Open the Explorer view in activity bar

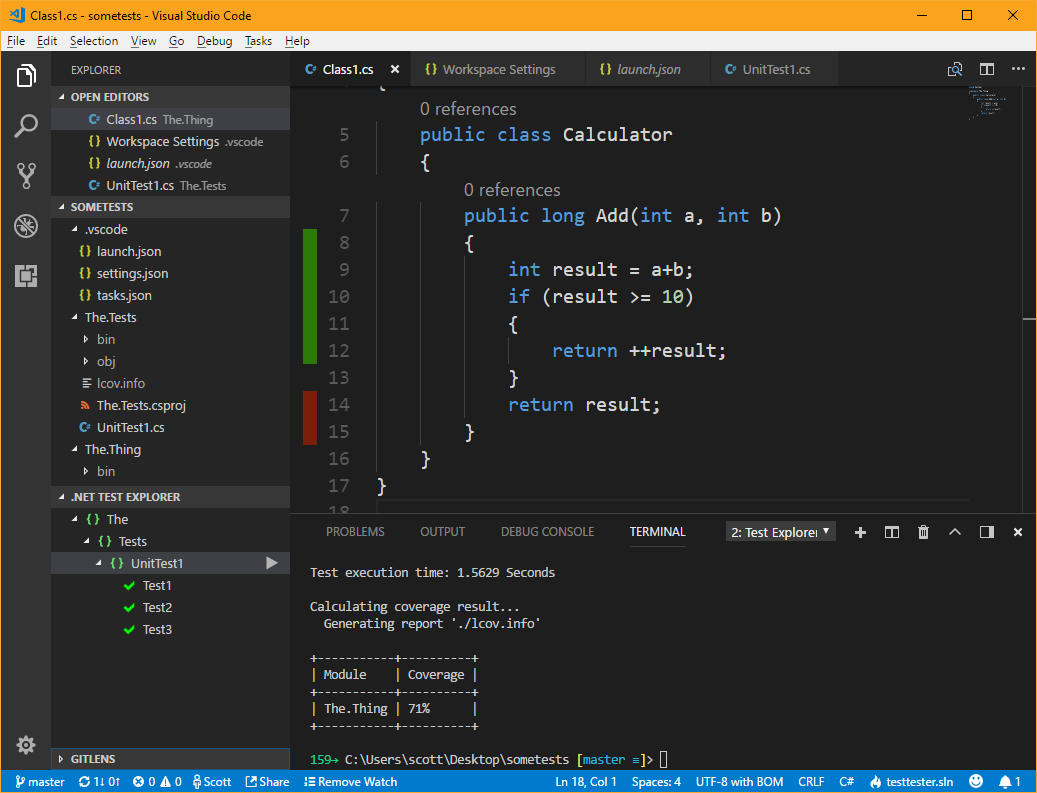(x=26, y=75)
